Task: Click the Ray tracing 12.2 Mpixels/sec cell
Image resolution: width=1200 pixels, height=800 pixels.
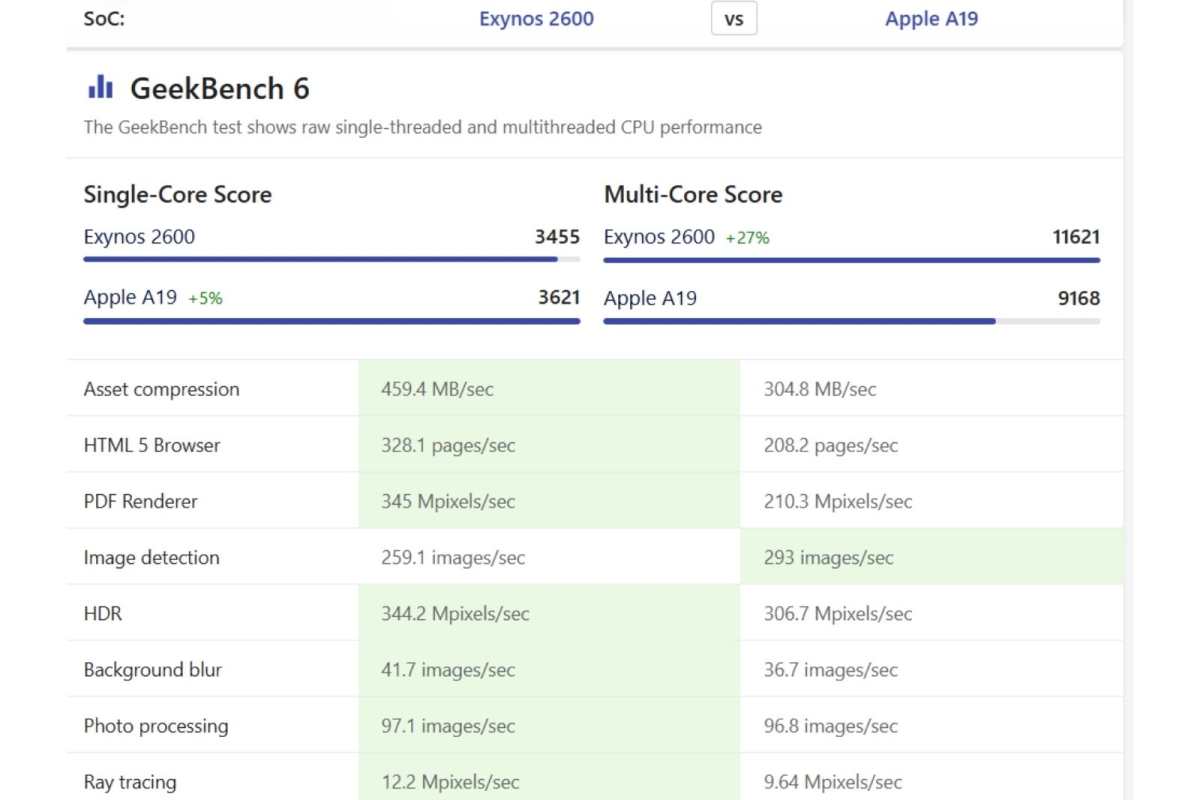Action: tap(450, 781)
